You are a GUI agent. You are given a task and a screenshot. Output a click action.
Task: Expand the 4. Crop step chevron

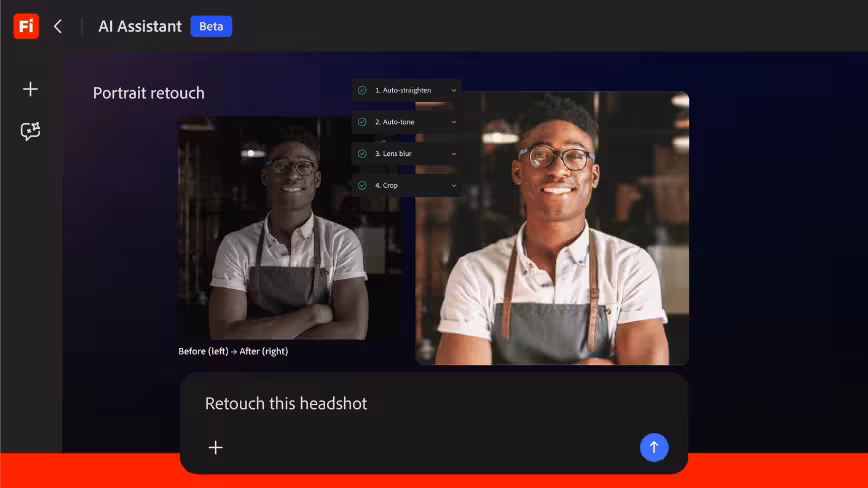coord(453,185)
